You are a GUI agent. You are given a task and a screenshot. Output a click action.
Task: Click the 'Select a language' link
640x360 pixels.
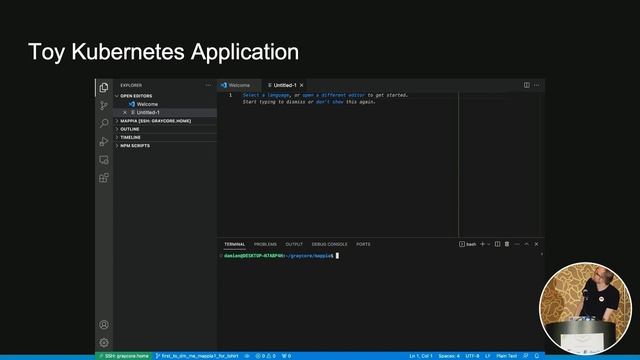click(x=266, y=95)
